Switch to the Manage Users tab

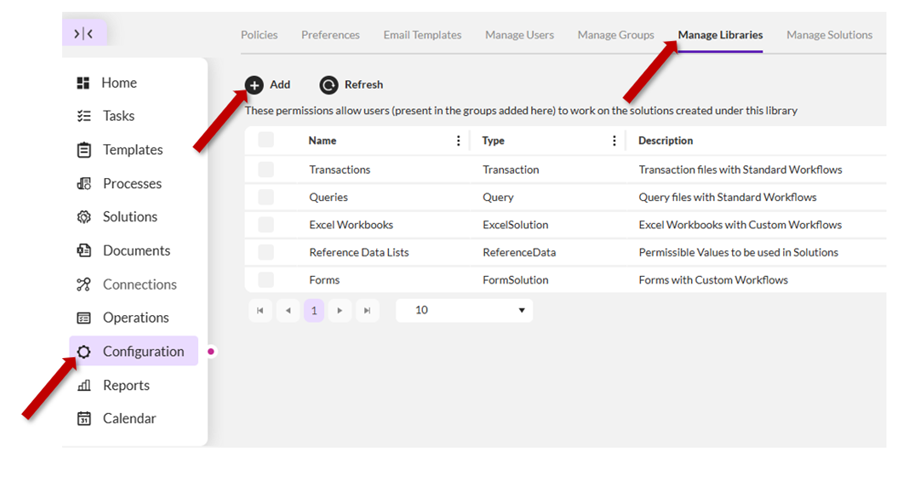[519, 35]
